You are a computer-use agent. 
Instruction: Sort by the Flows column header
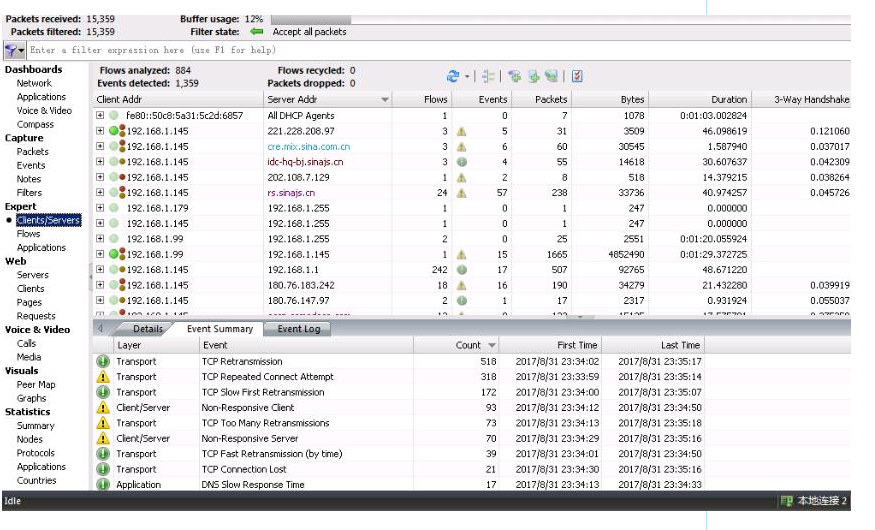pyautogui.click(x=422, y=100)
